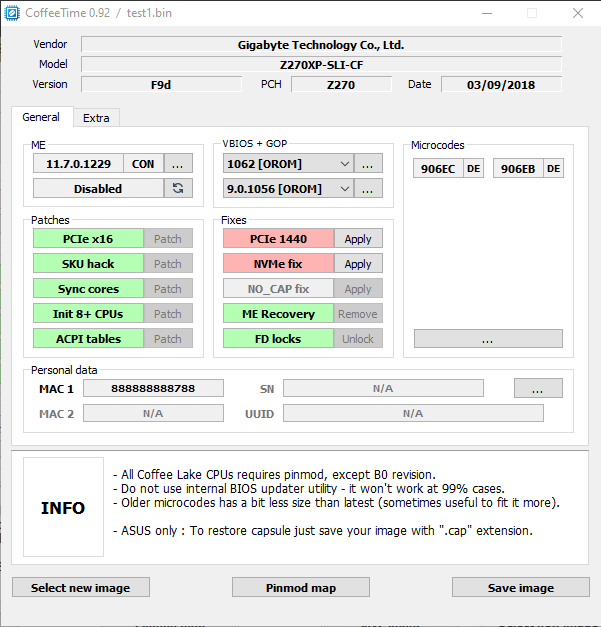Click the ACPI tables status label
Screen dimensions: 601x627
pos(88,338)
